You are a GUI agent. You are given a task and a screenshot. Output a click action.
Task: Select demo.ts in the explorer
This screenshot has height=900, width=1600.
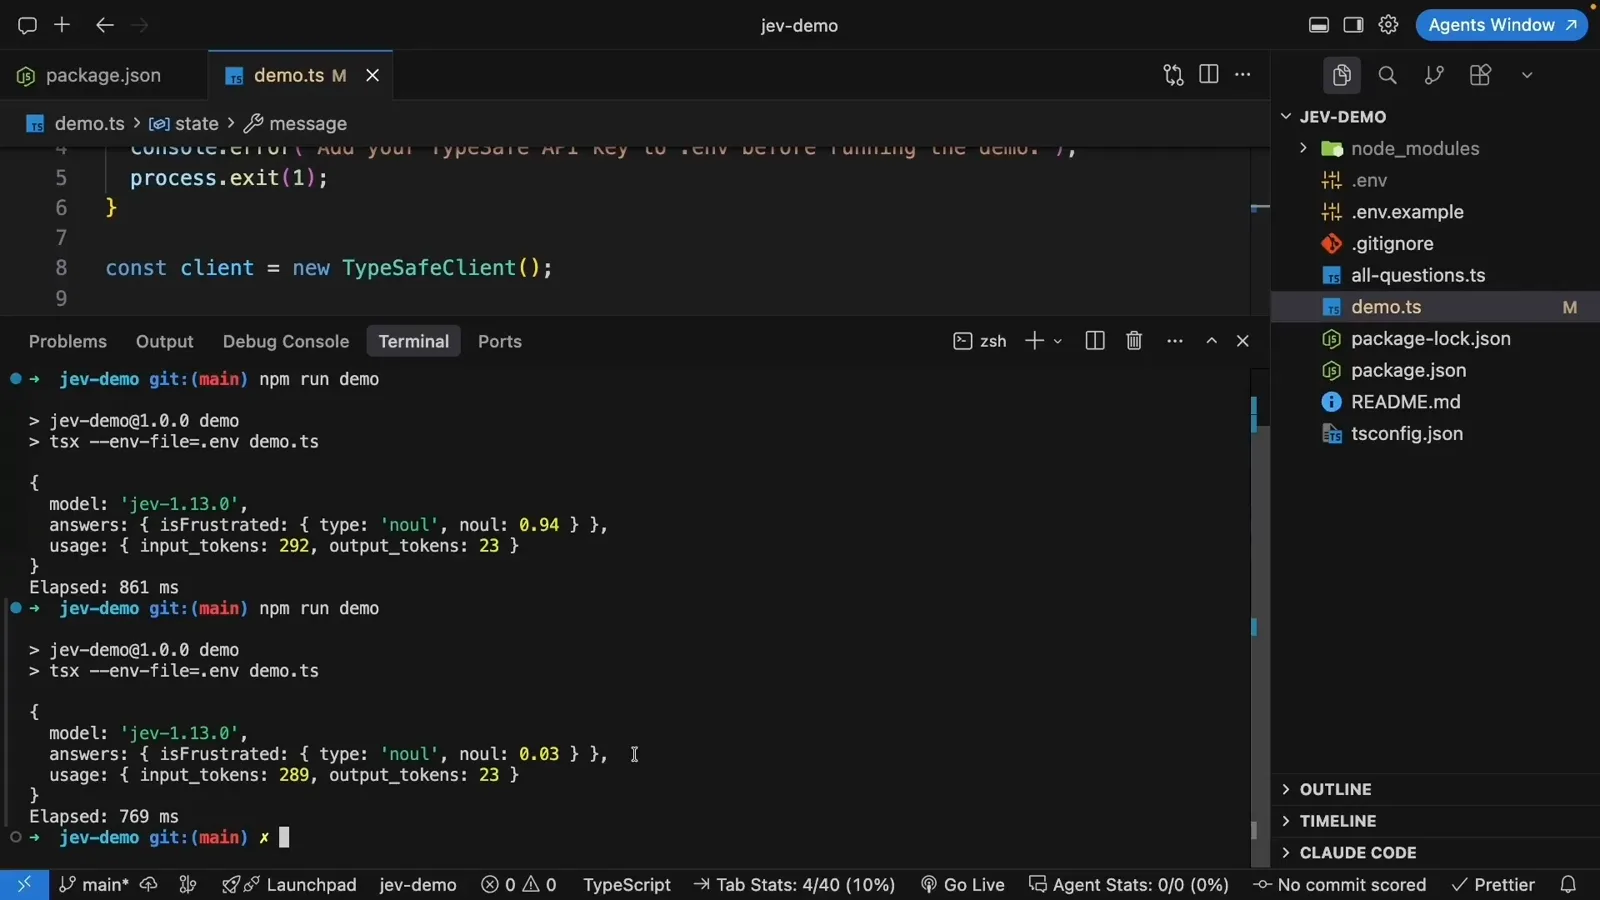click(1436, 307)
